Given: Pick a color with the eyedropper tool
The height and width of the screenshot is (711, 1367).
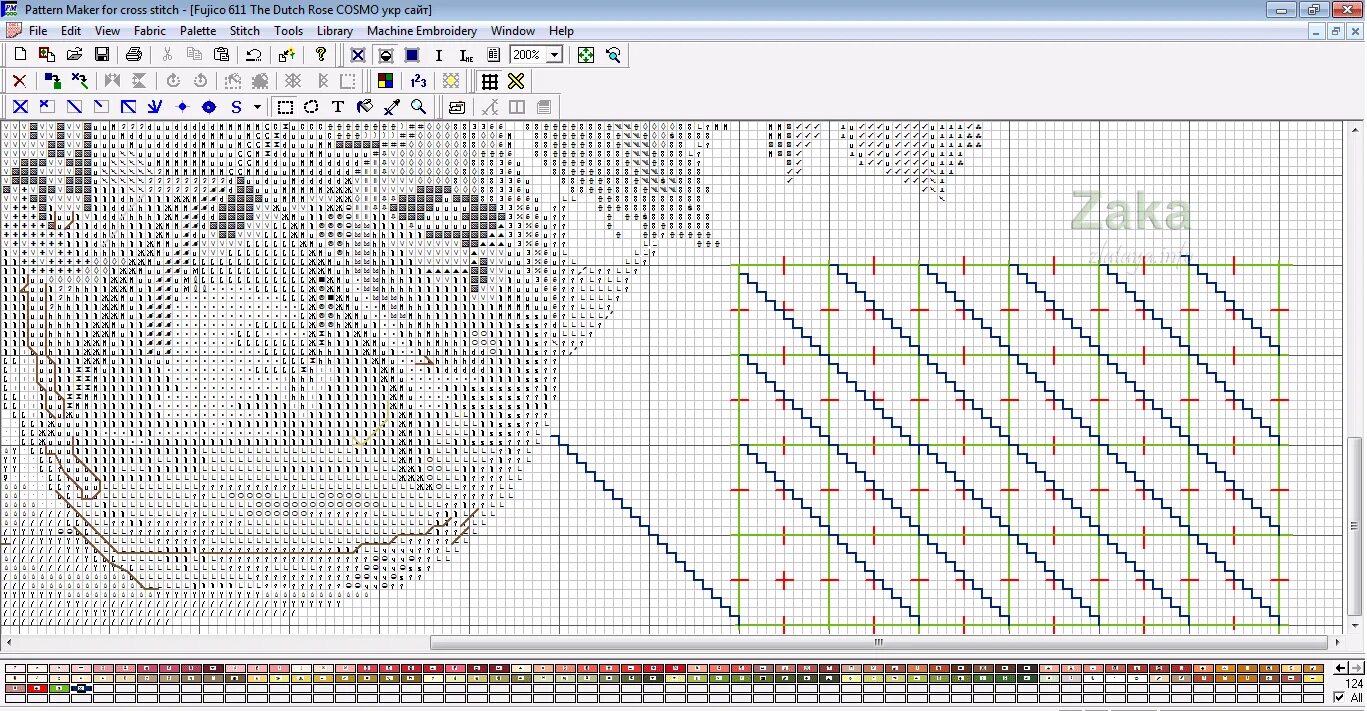Looking at the screenshot, I should pos(392,107).
